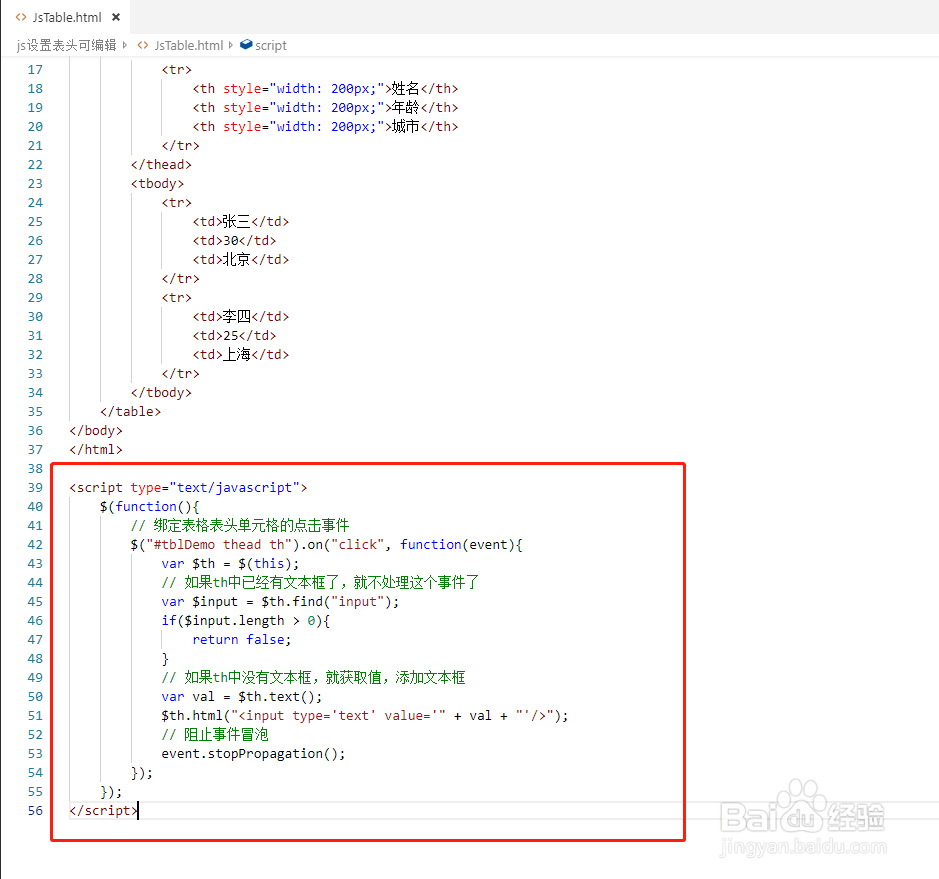This screenshot has width=939, height=879.
Task: Click the comment 如果th中没有文本框
Action: click(x=313, y=678)
